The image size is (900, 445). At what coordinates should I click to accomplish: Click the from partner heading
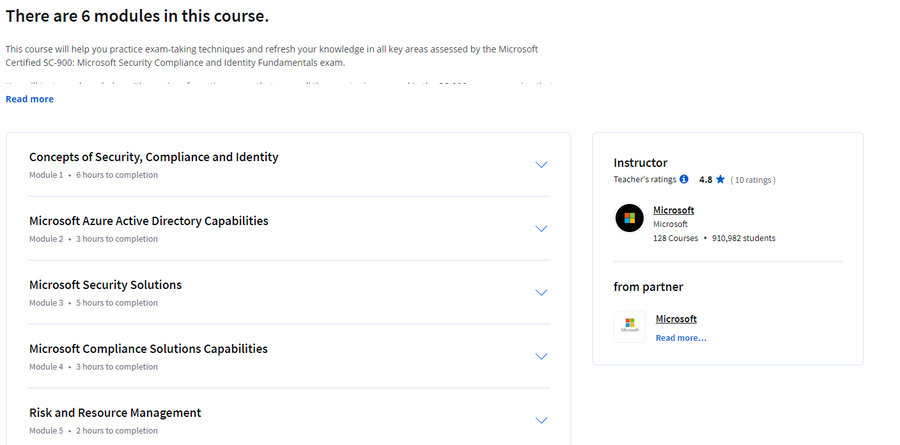(x=649, y=287)
